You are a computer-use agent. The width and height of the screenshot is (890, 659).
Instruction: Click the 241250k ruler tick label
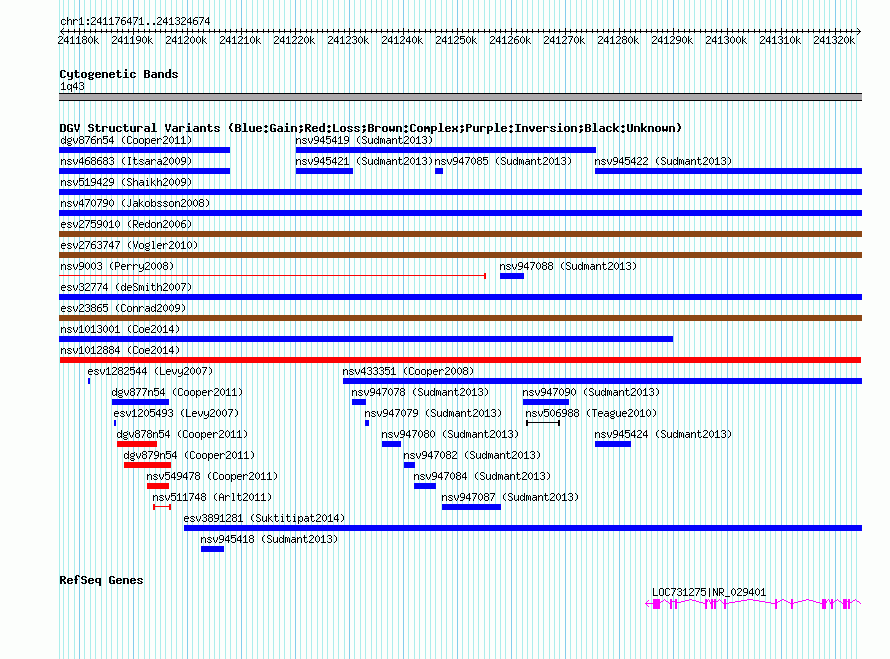pyautogui.click(x=456, y=40)
